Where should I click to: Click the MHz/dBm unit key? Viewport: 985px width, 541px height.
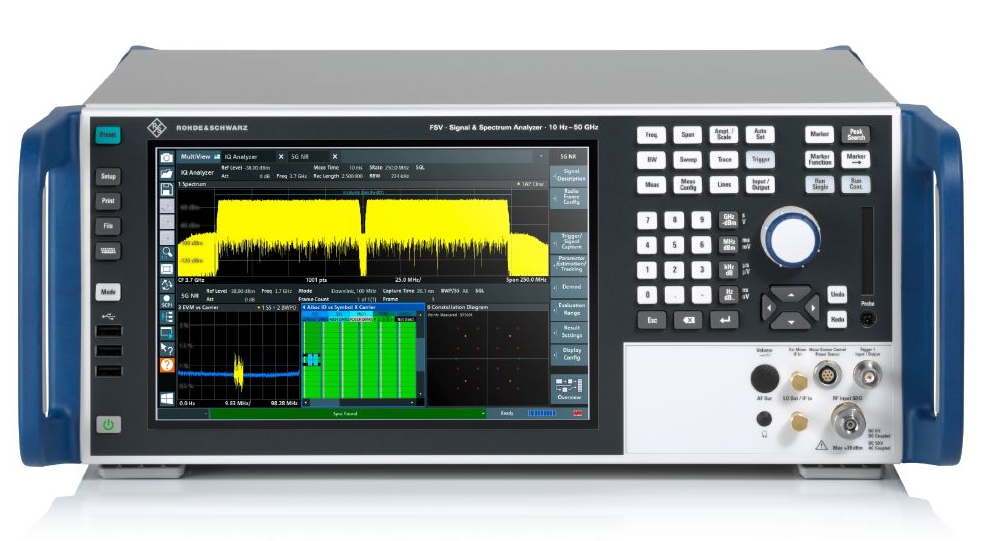pos(729,244)
